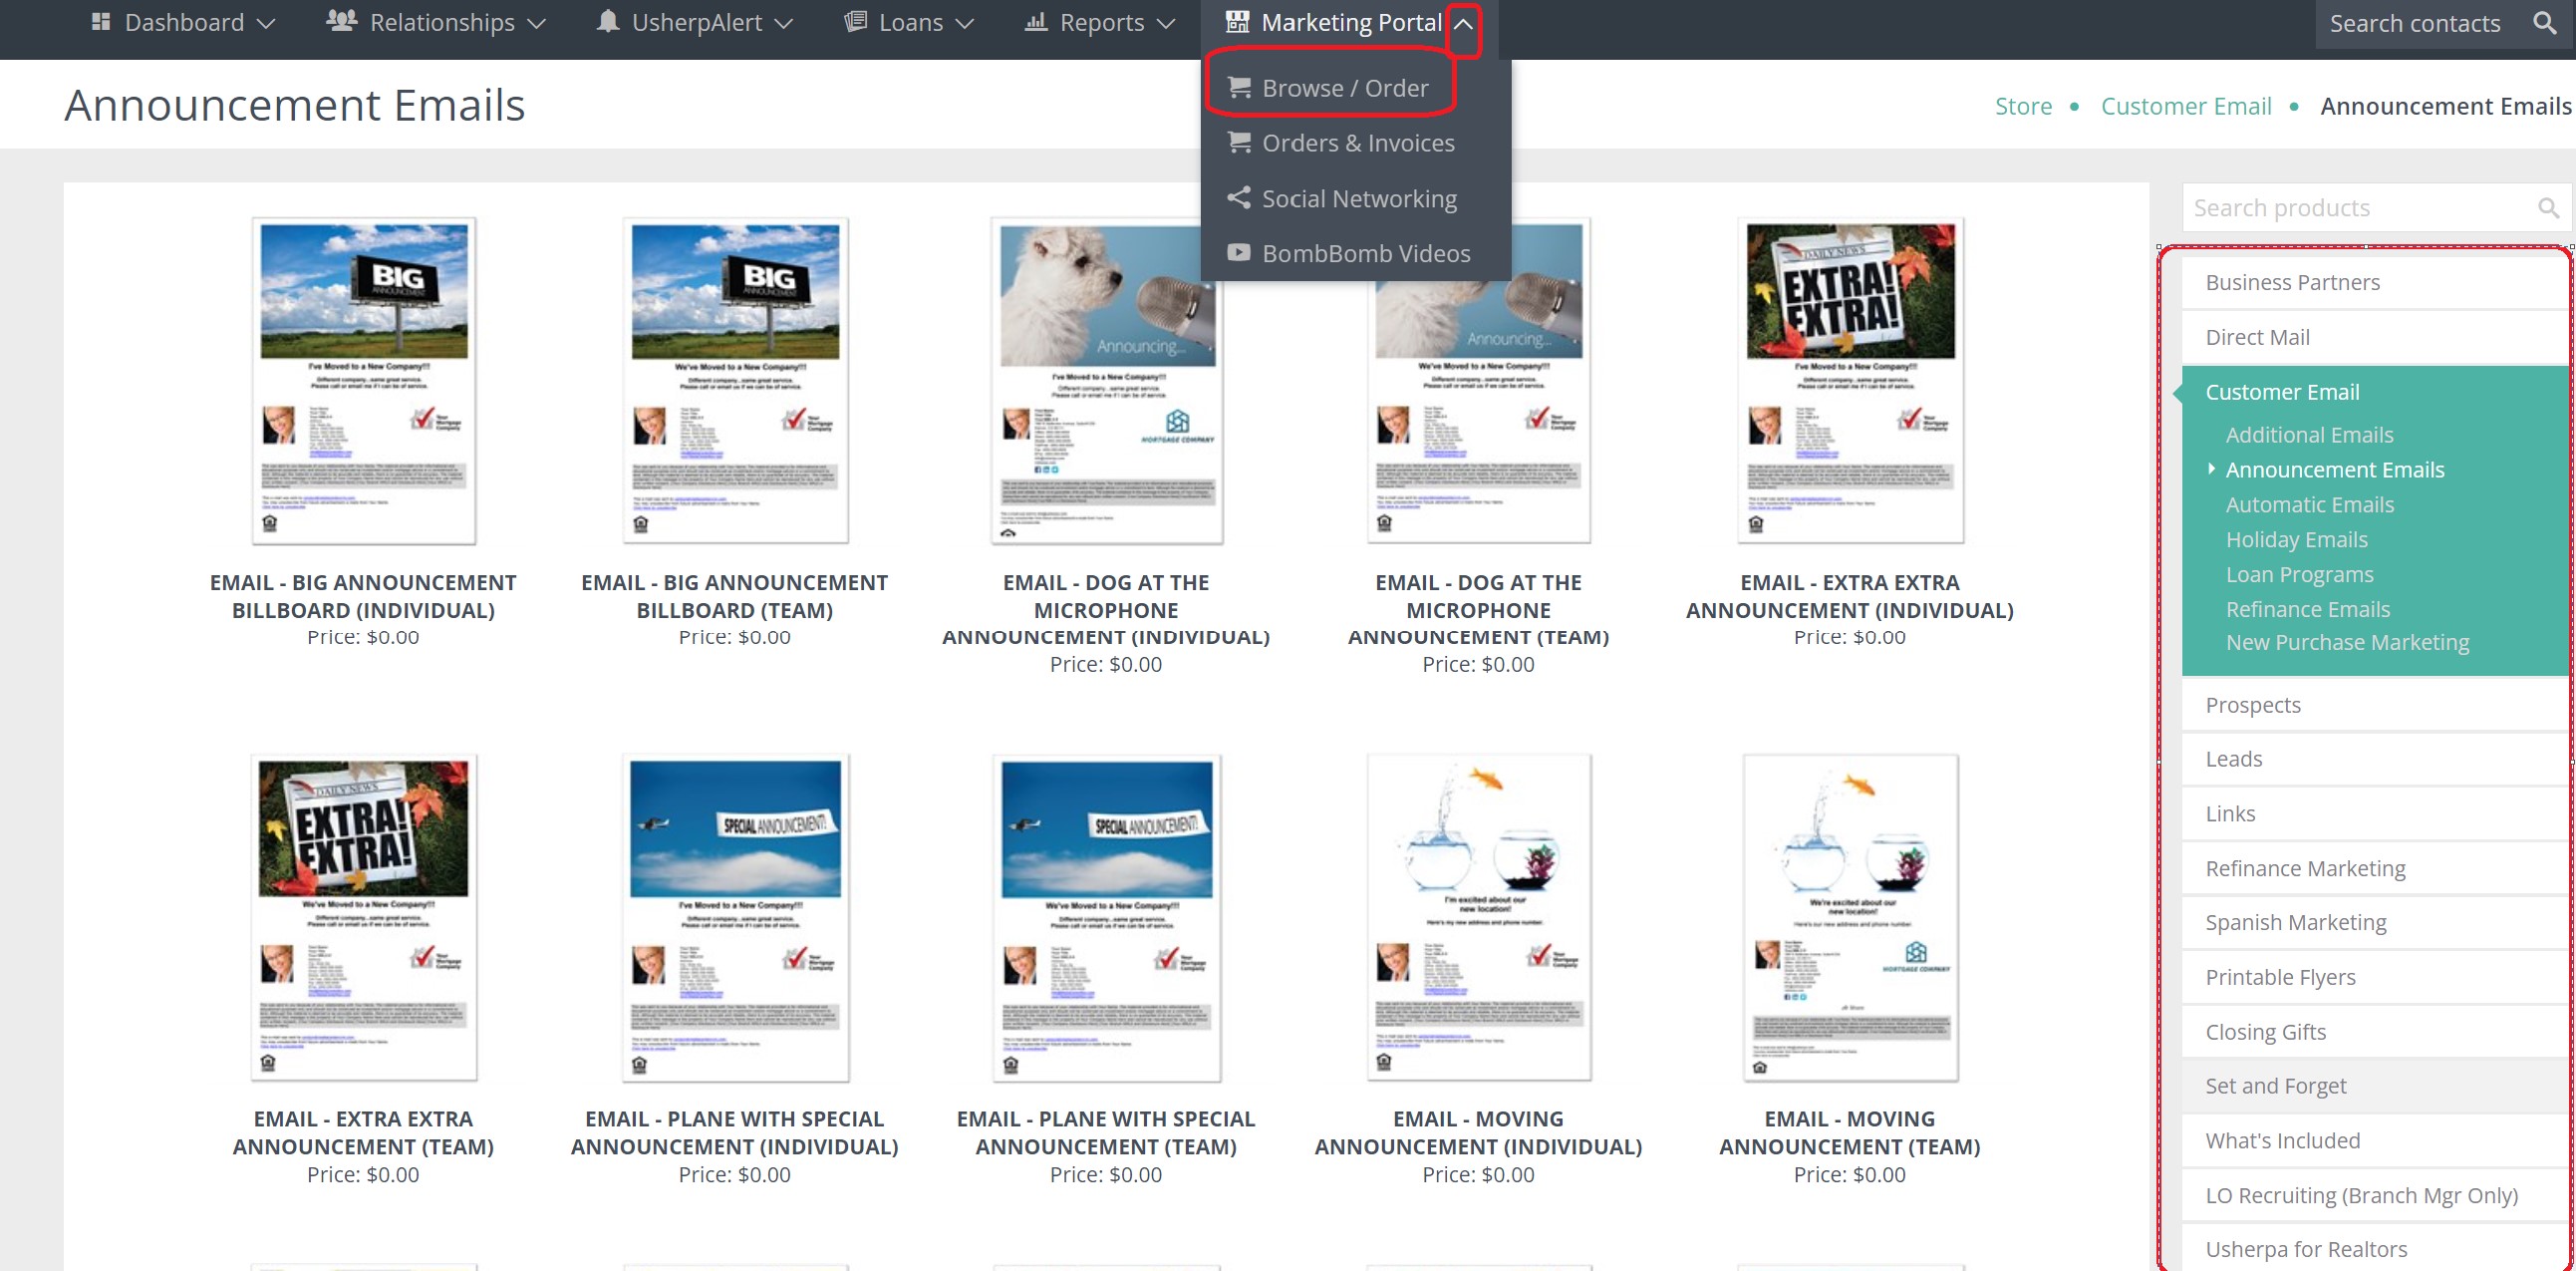Open Extra Extra Announcement (Individual) thumbnail

click(x=1849, y=381)
